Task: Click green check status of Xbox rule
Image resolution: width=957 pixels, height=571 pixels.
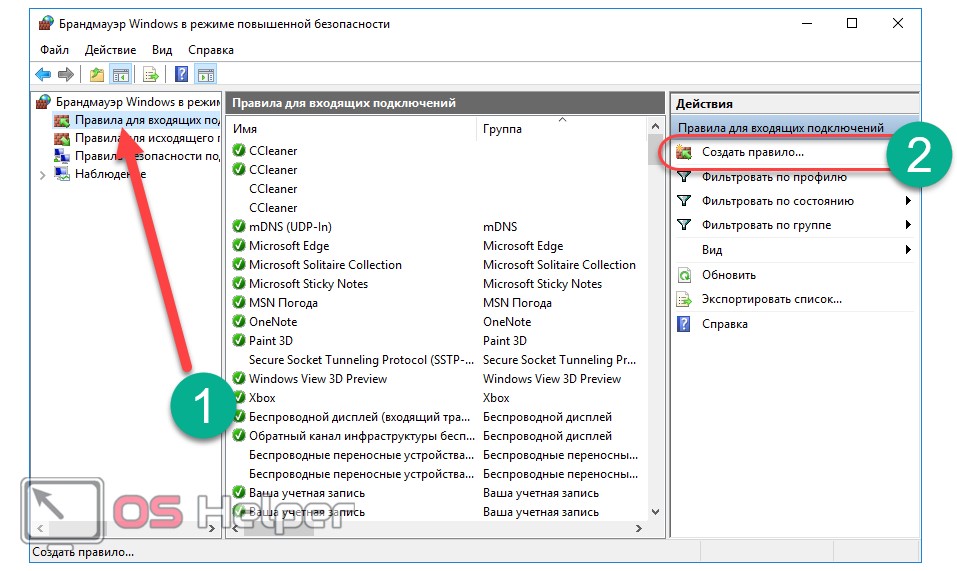Action: tap(239, 398)
